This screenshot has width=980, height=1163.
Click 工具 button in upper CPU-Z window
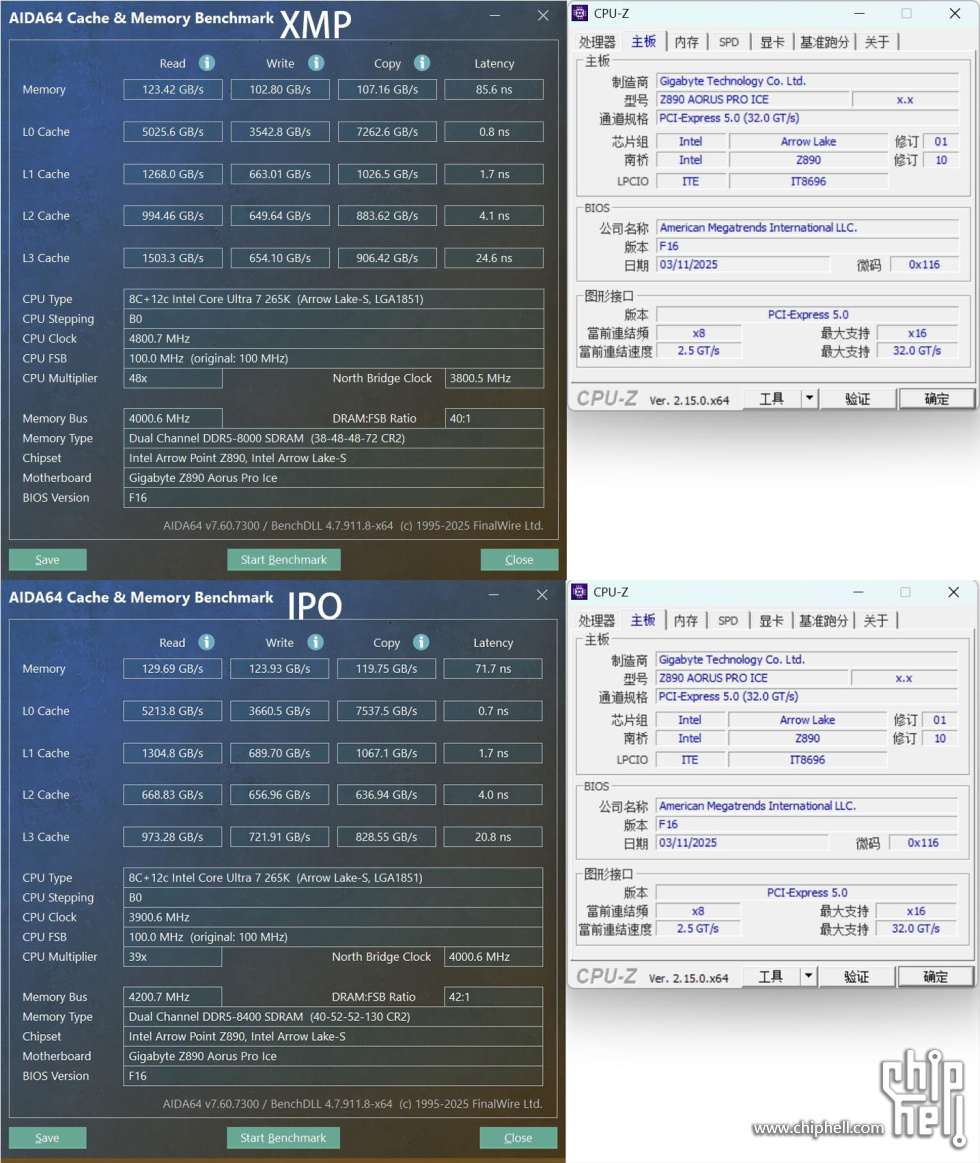[x=772, y=399]
